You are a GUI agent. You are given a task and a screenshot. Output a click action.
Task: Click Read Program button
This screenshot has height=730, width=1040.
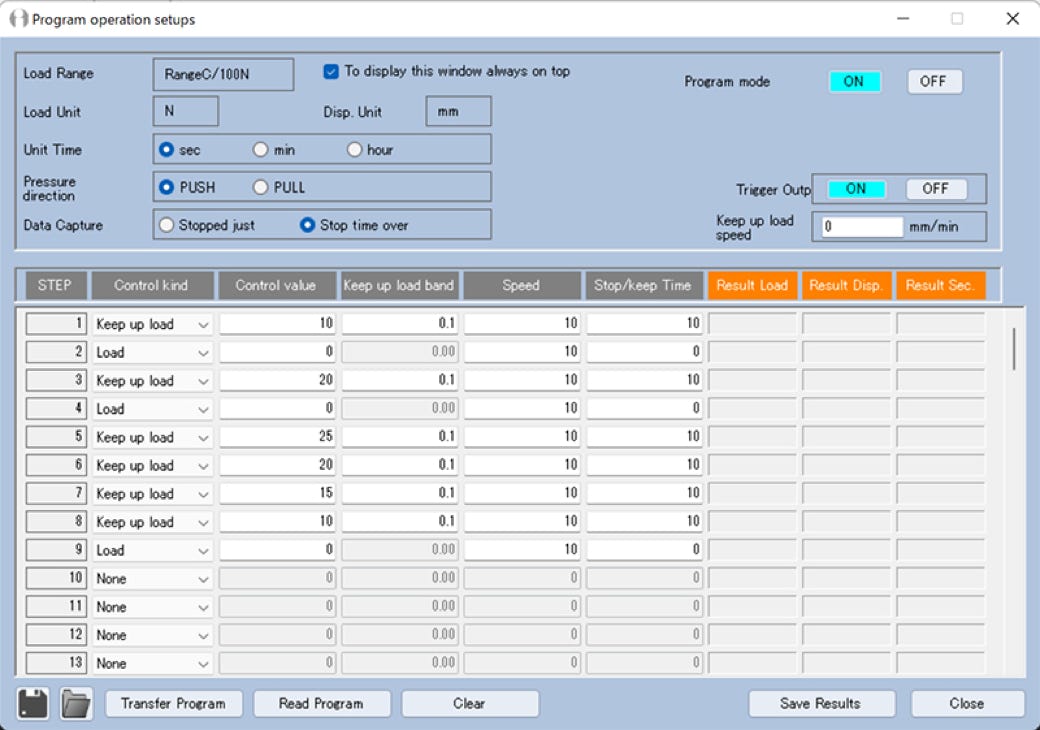pyautogui.click(x=322, y=703)
